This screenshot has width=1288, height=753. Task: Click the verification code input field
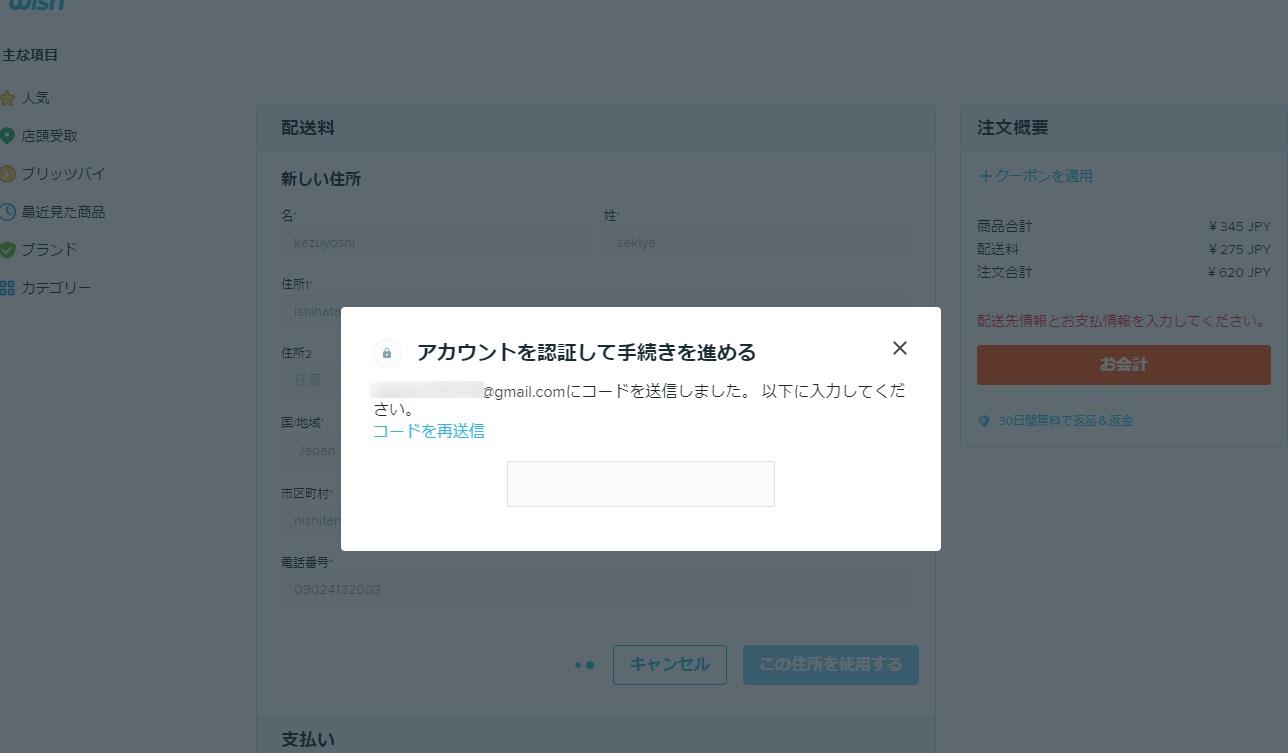pyautogui.click(x=640, y=483)
